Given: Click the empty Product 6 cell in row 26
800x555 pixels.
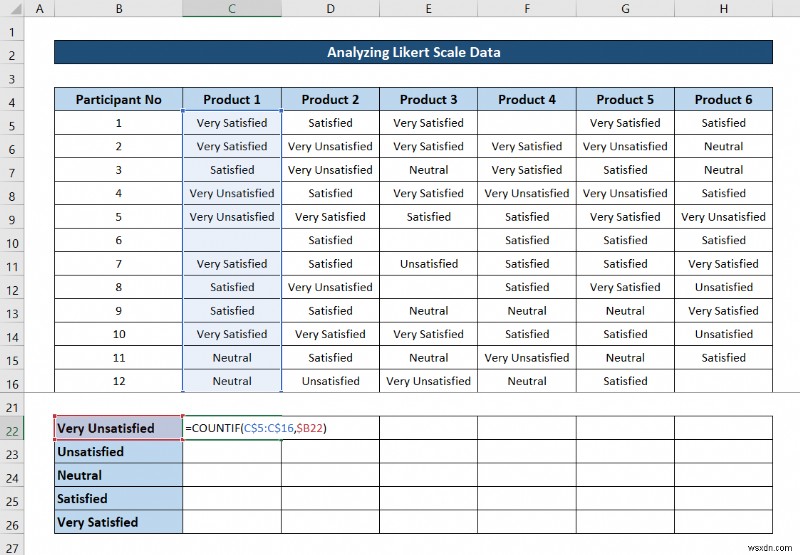Looking at the screenshot, I should tap(723, 522).
